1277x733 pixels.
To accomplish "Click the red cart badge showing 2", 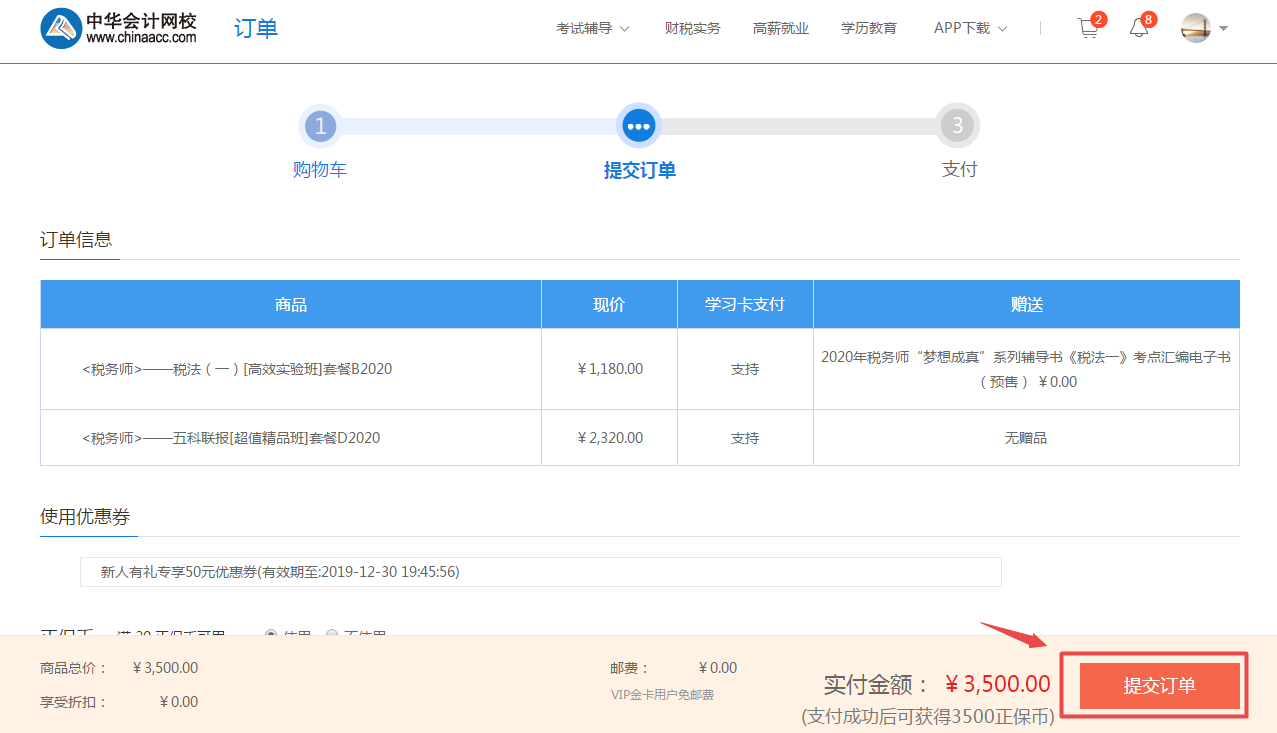I will [1099, 19].
